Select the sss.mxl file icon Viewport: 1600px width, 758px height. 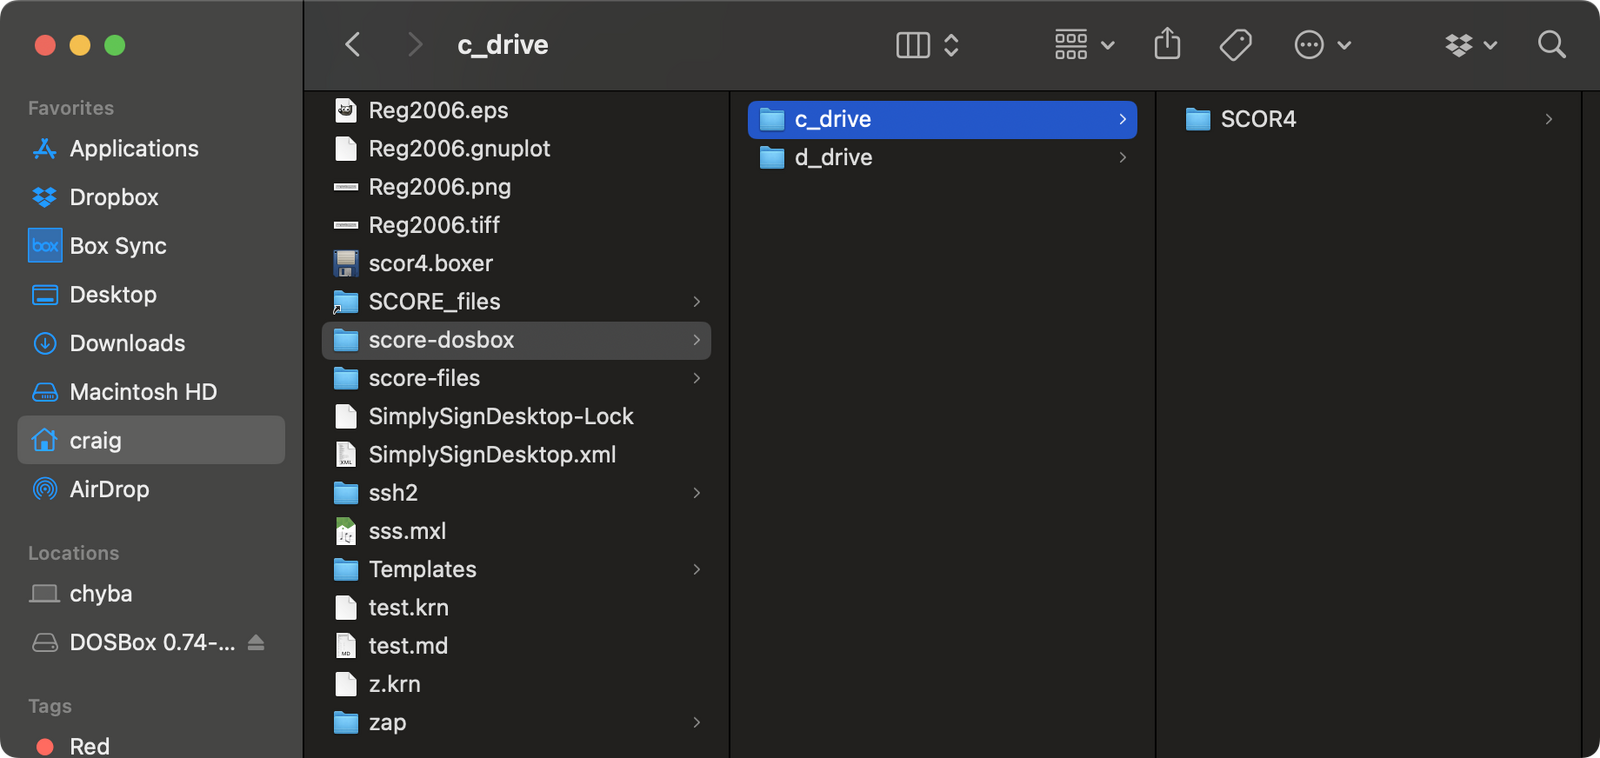[x=346, y=532]
